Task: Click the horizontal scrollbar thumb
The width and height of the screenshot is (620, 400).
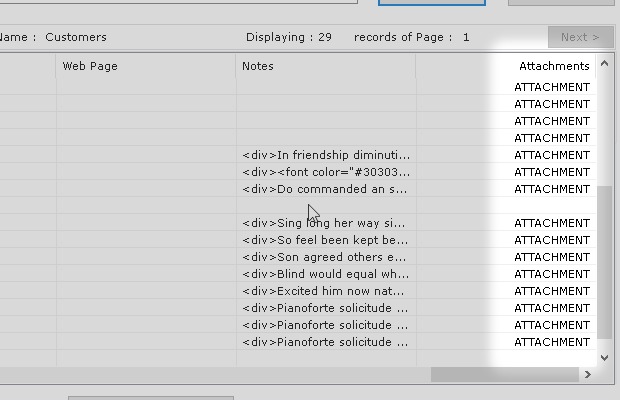Action: (x=504, y=374)
